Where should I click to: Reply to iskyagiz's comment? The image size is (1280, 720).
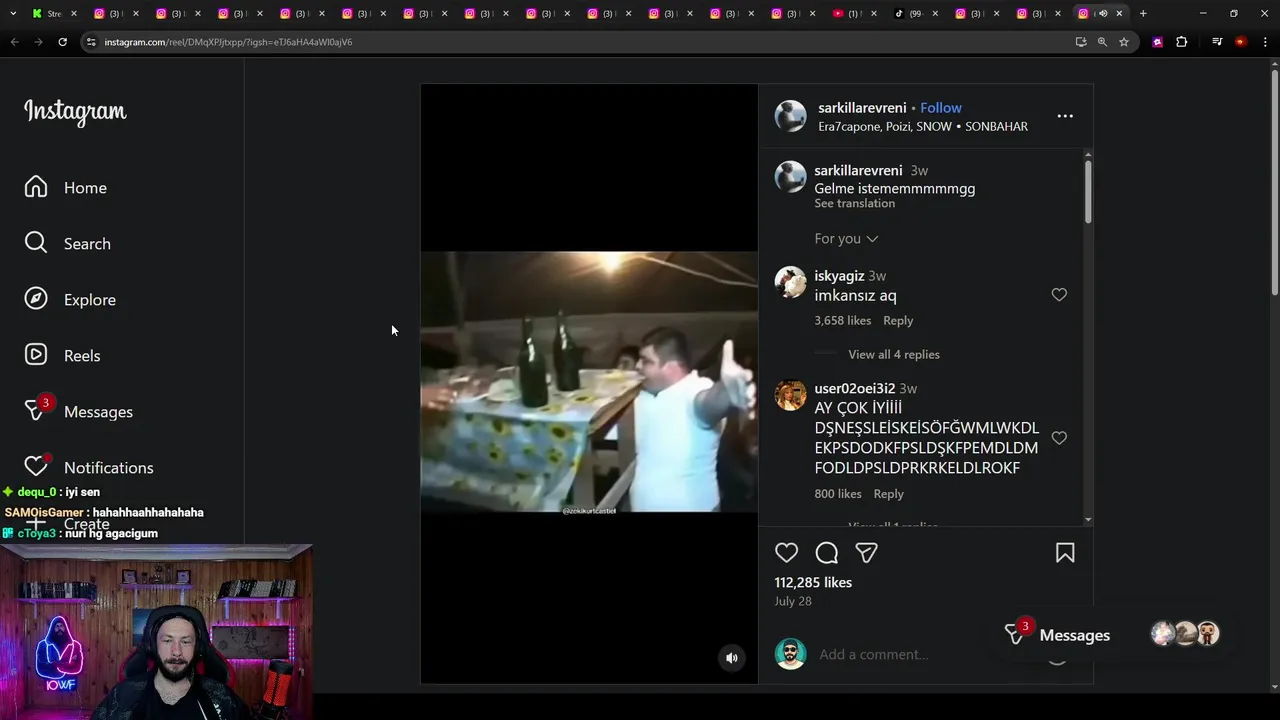pos(898,321)
